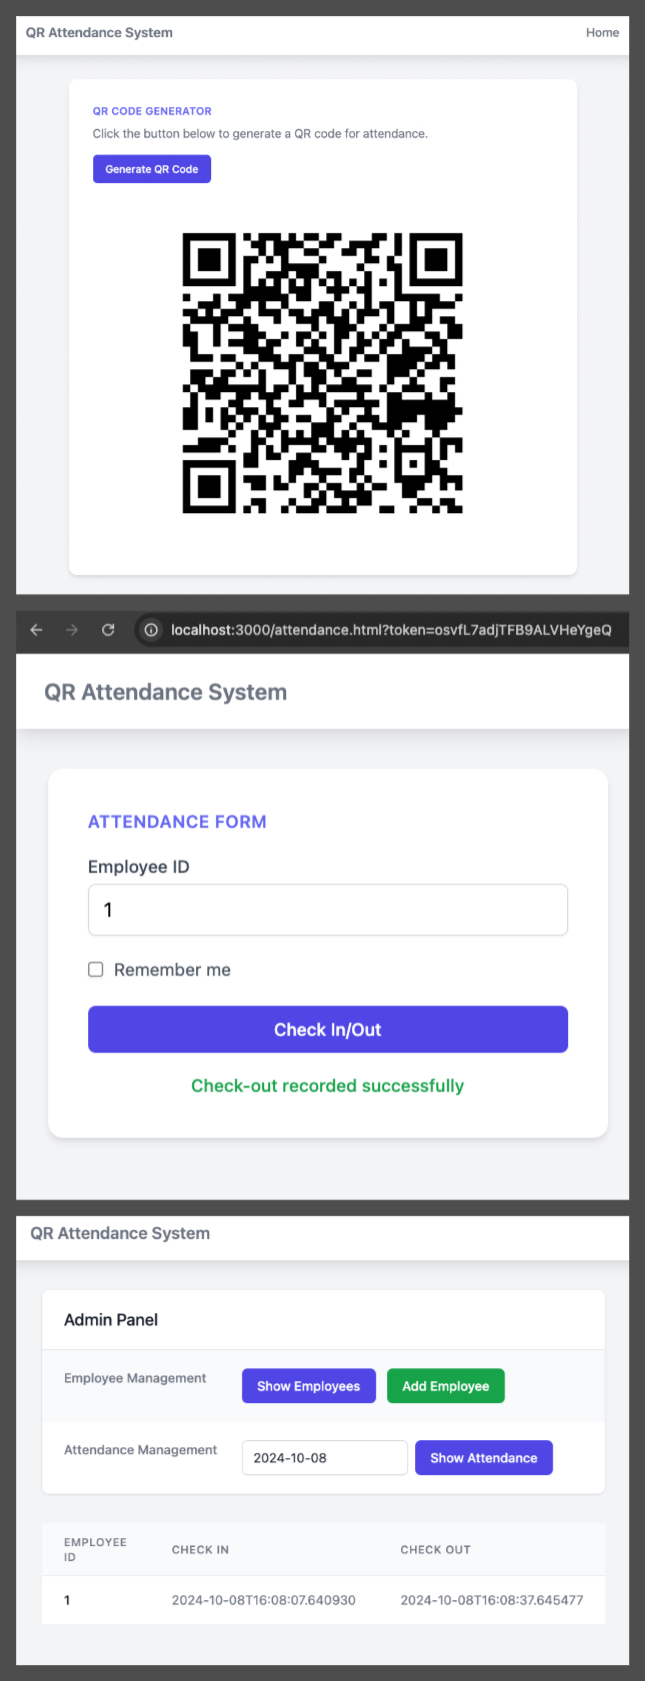This screenshot has height=1681, width=645.
Task: Submit with the Check In/Out button
Action: [x=328, y=1029]
